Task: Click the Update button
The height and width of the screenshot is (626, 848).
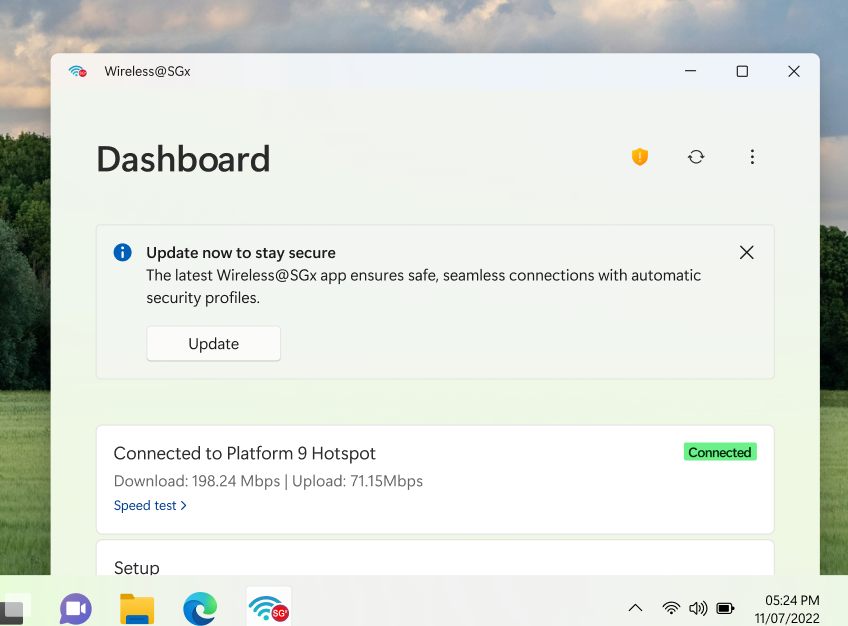Action: coord(214,343)
